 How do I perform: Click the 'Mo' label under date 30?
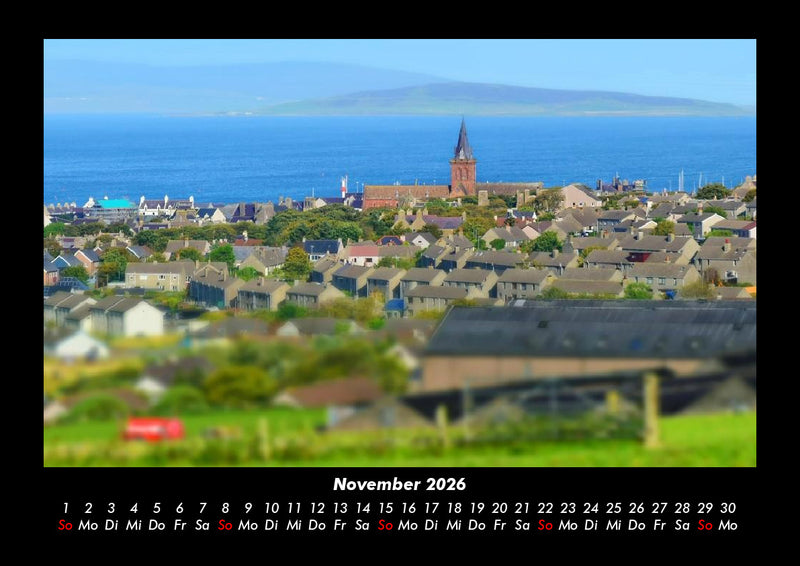pos(728,525)
